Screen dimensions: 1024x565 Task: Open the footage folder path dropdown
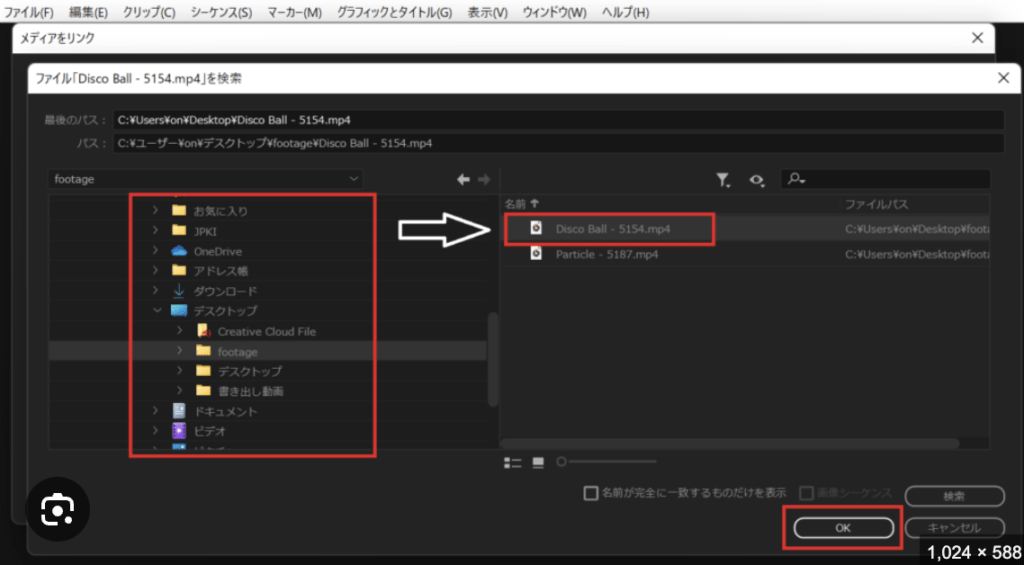[354, 179]
